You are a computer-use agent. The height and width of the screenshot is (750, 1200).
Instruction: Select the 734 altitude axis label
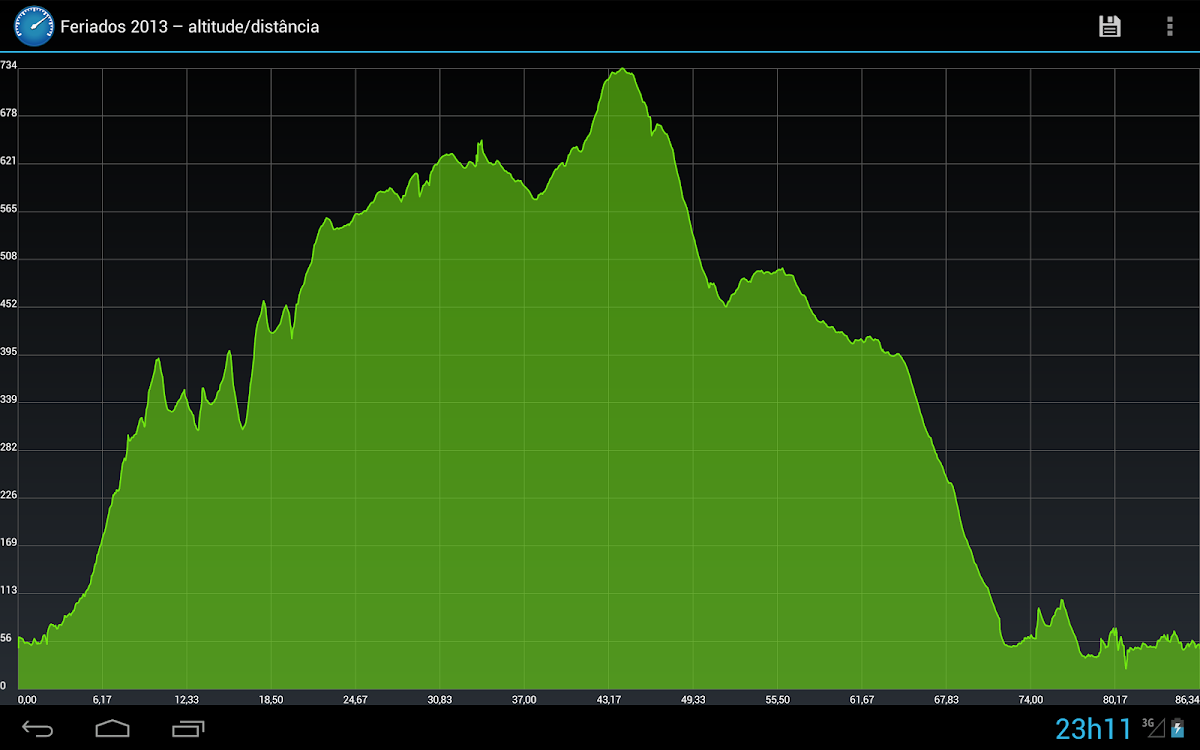(x=9, y=65)
